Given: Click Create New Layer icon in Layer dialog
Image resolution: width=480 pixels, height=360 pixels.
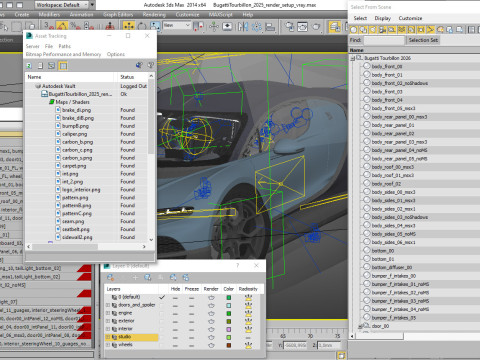Looking at the screenshot, I should point(110,277).
